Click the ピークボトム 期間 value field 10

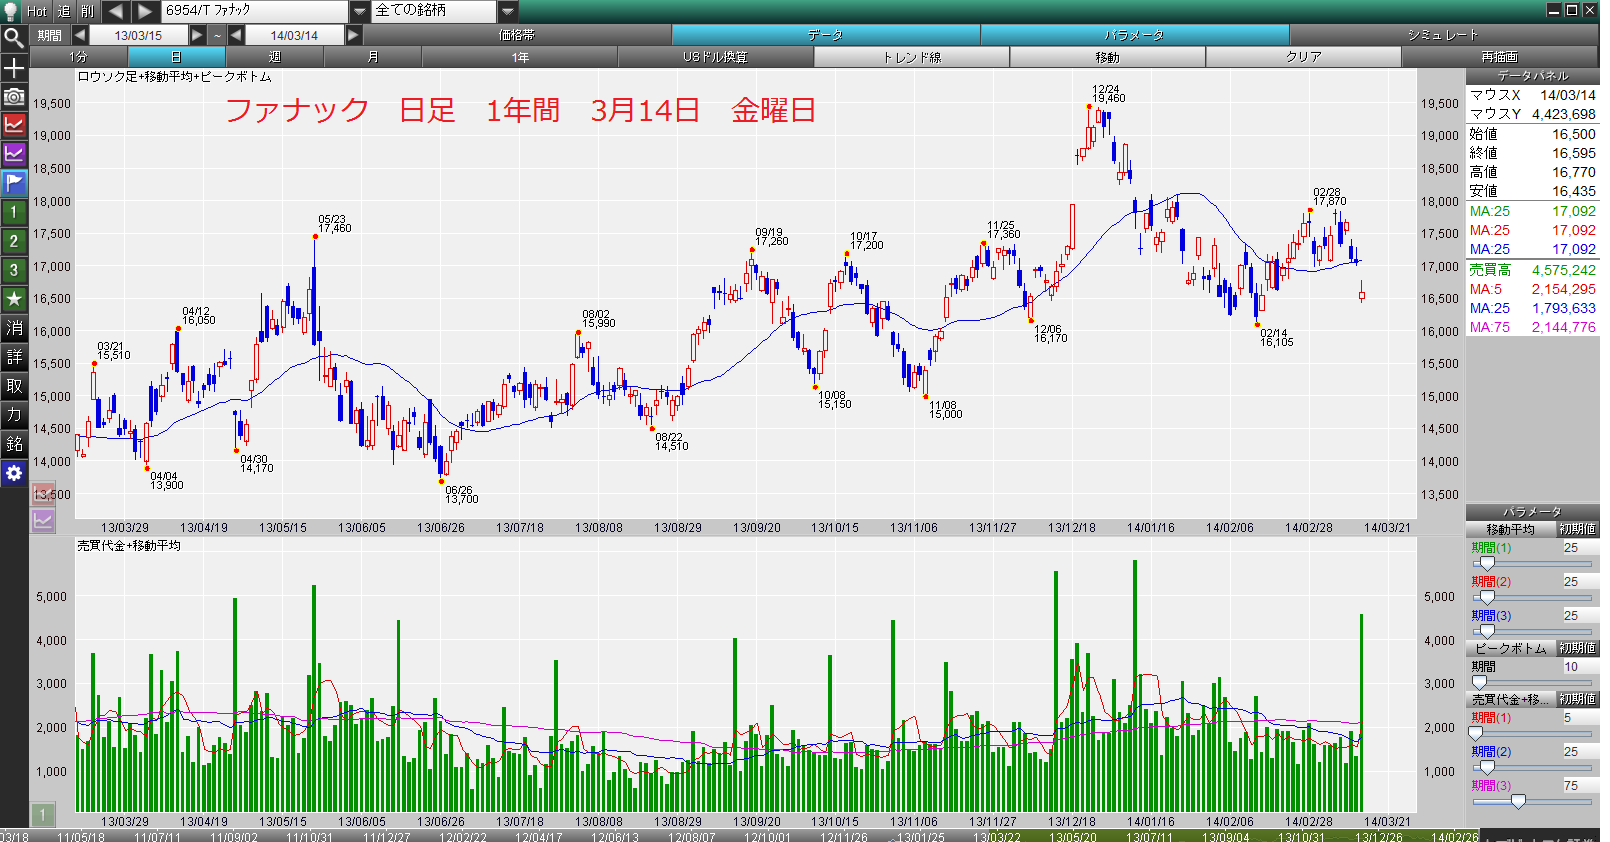click(1580, 666)
